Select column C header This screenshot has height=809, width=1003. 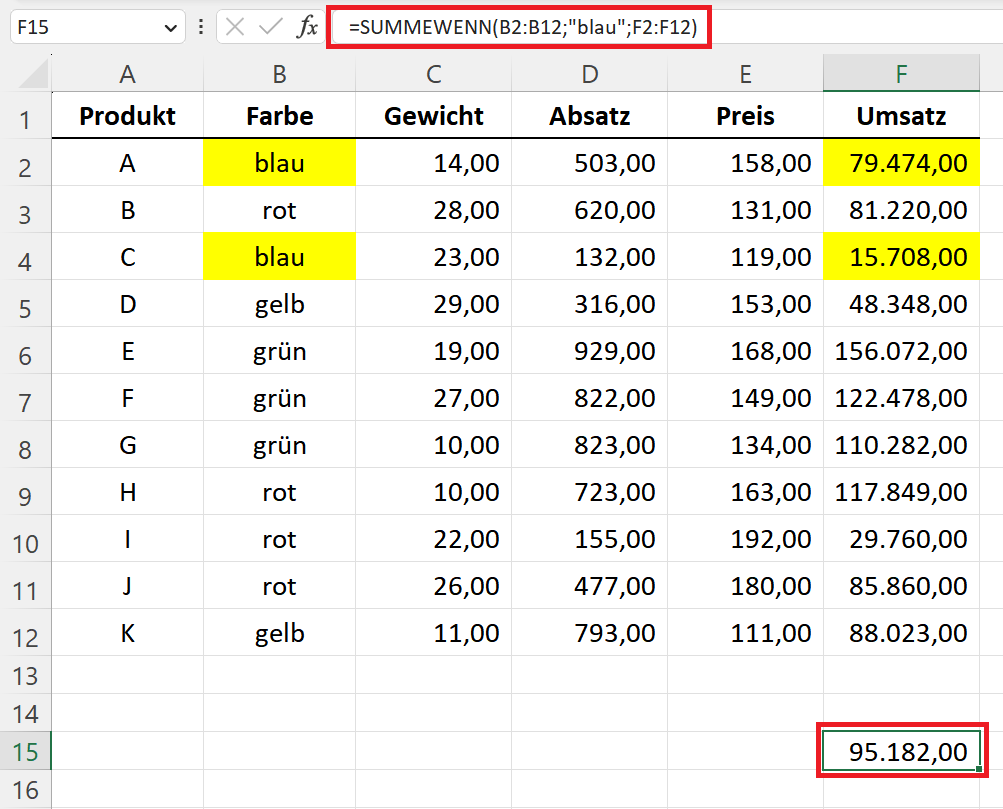[434, 74]
